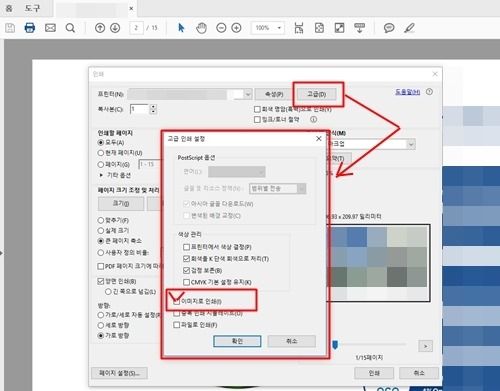Click the fit width scrolling icon
500x391 pixels.
pyautogui.click(x=299, y=28)
